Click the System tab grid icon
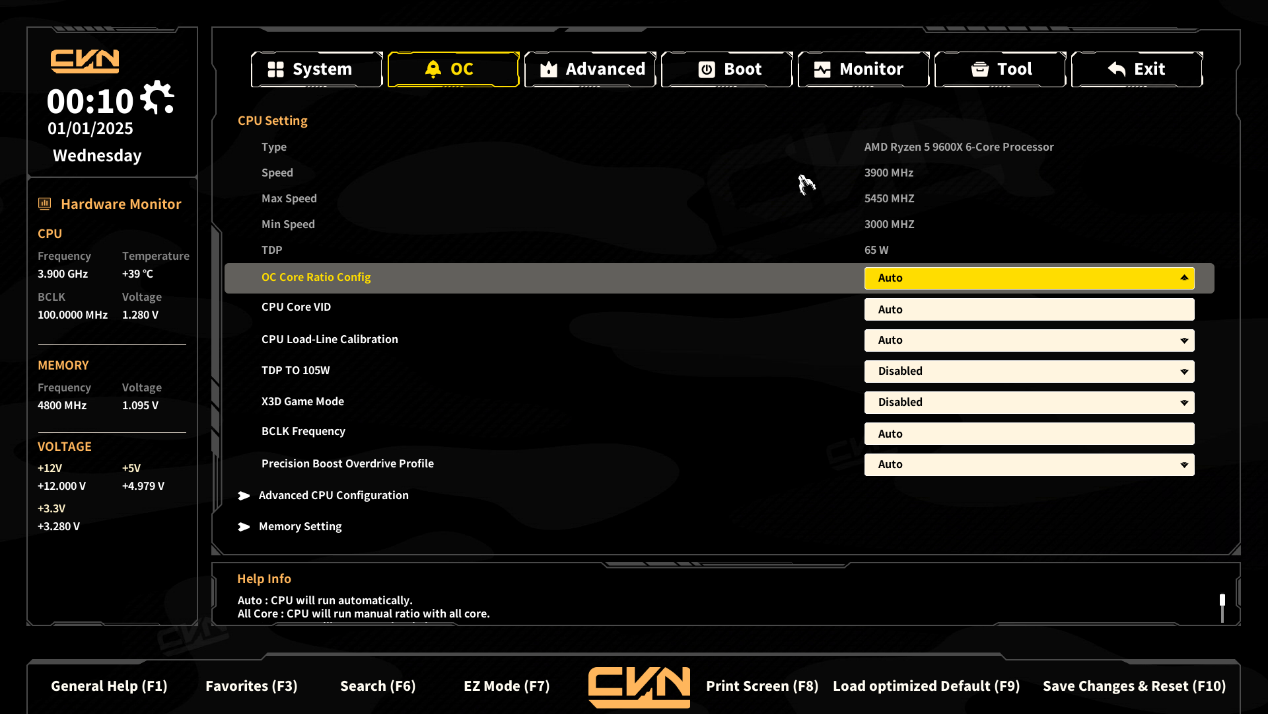 click(x=275, y=69)
